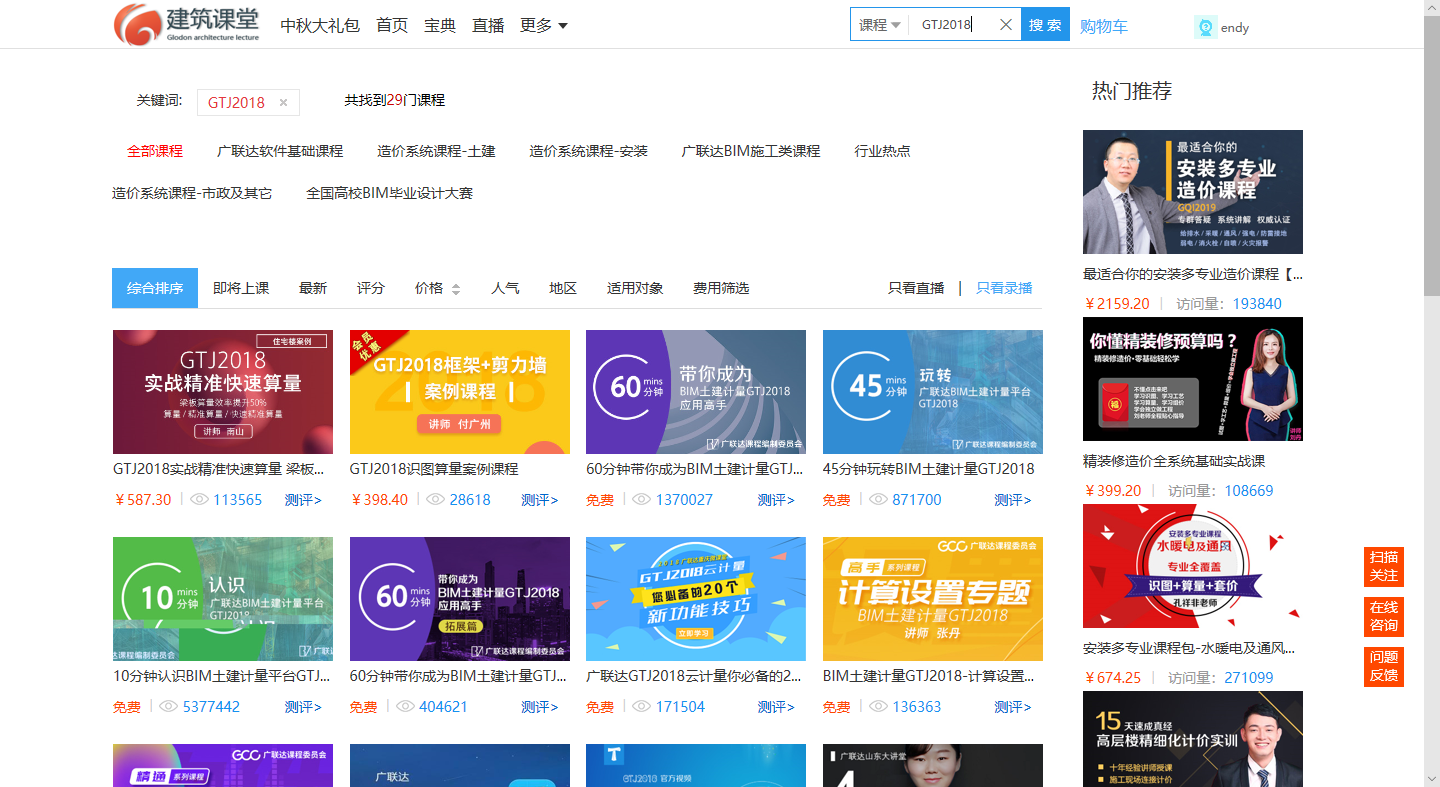
Task: Open the GTJ2018框架+剪力墙案例课程 thumbnail
Action: tap(460, 392)
